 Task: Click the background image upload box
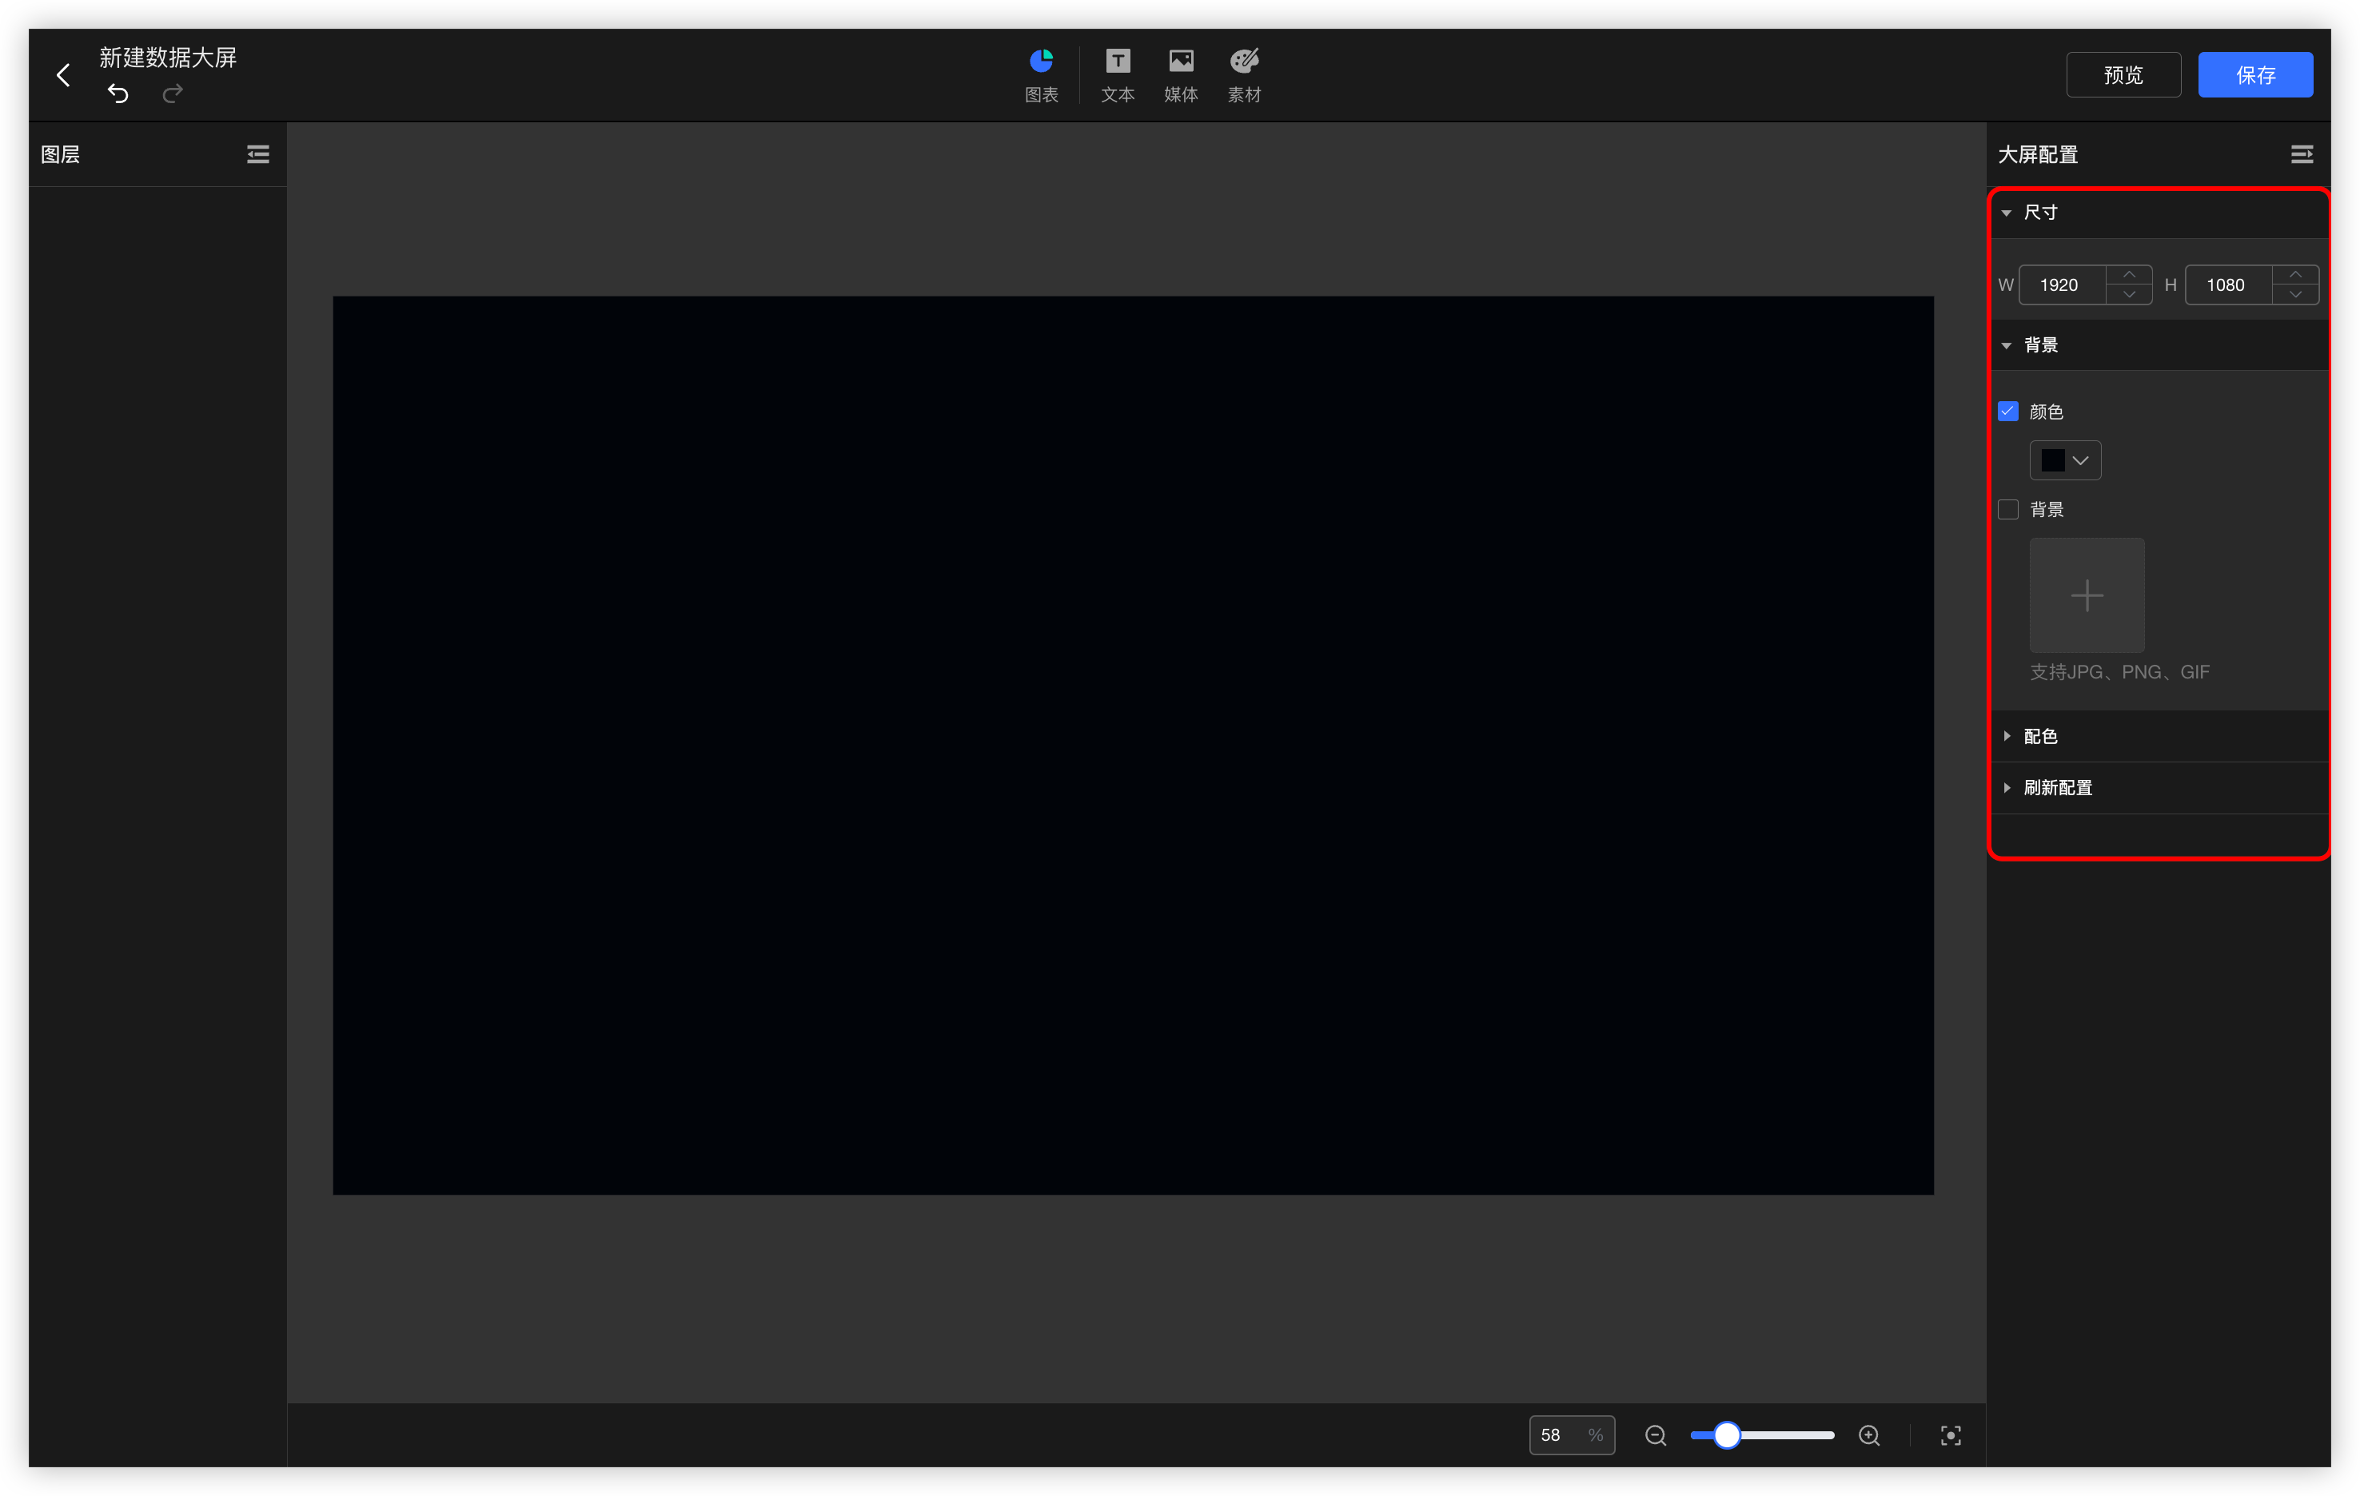coord(2086,595)
